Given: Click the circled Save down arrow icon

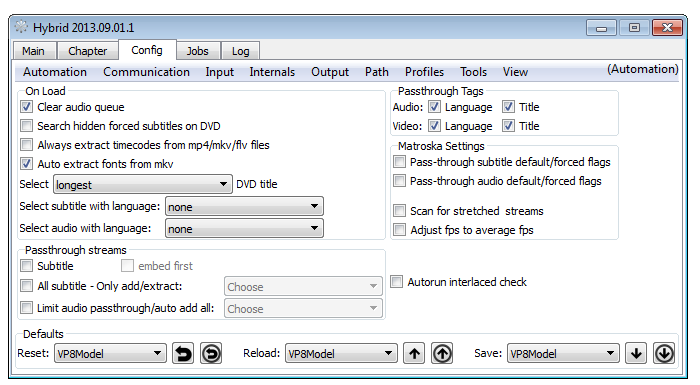Looking at the screenshot, I should 664,354.
